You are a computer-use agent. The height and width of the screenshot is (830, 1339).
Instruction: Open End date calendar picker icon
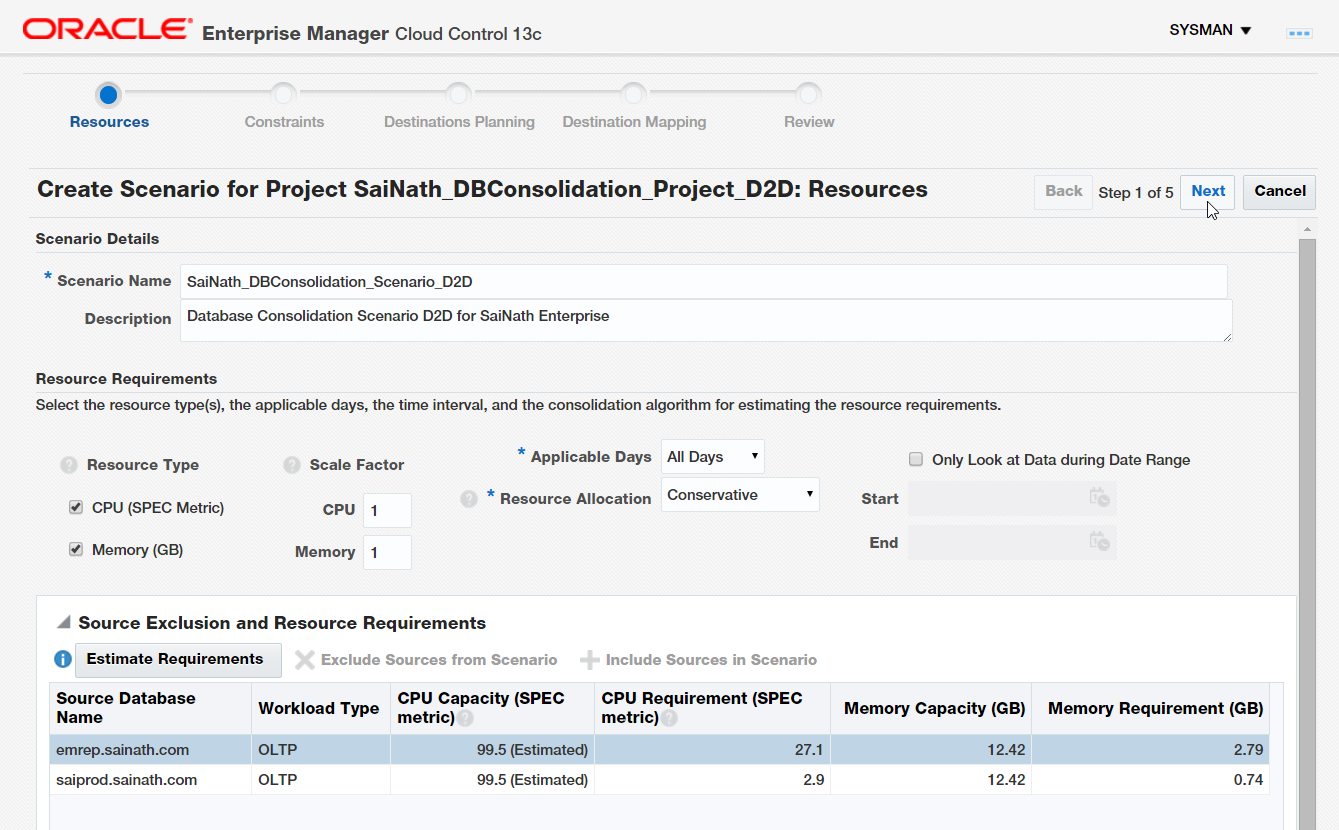(x=1100, y=542)
